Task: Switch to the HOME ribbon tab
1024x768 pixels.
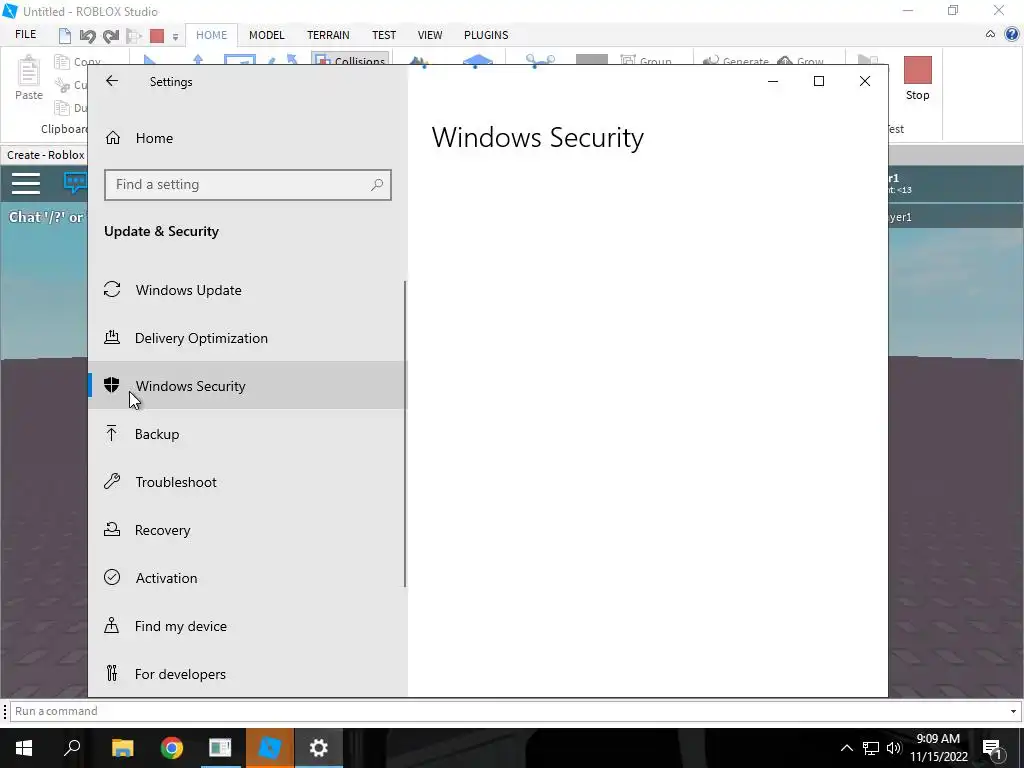Action: click(212, 35)
